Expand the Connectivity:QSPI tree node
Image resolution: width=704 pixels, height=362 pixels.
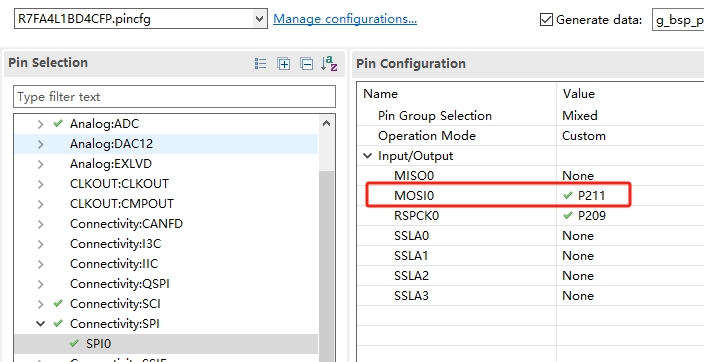coord(40,284)
